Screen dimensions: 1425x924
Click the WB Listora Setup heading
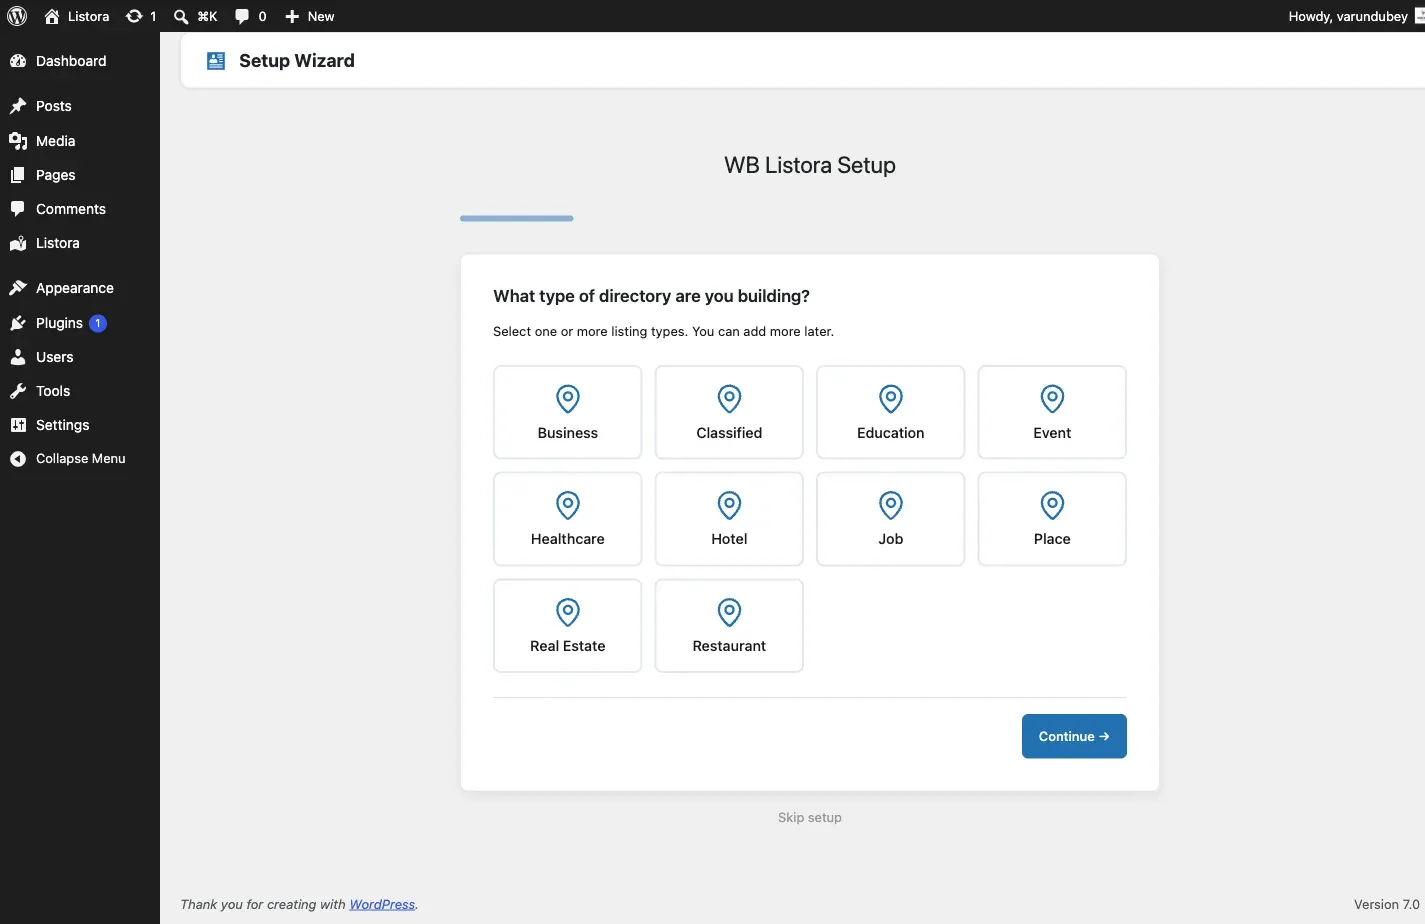[x=810, y=165]
